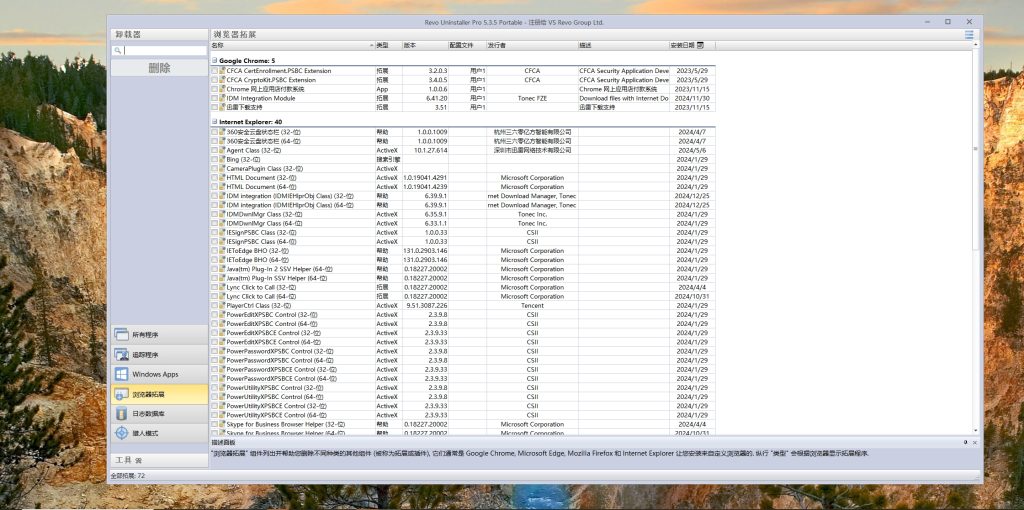The image size is (1024, 510).
Task: Check the HTML Document (32-位) checkbox
Action: click(x=214, y=178)
